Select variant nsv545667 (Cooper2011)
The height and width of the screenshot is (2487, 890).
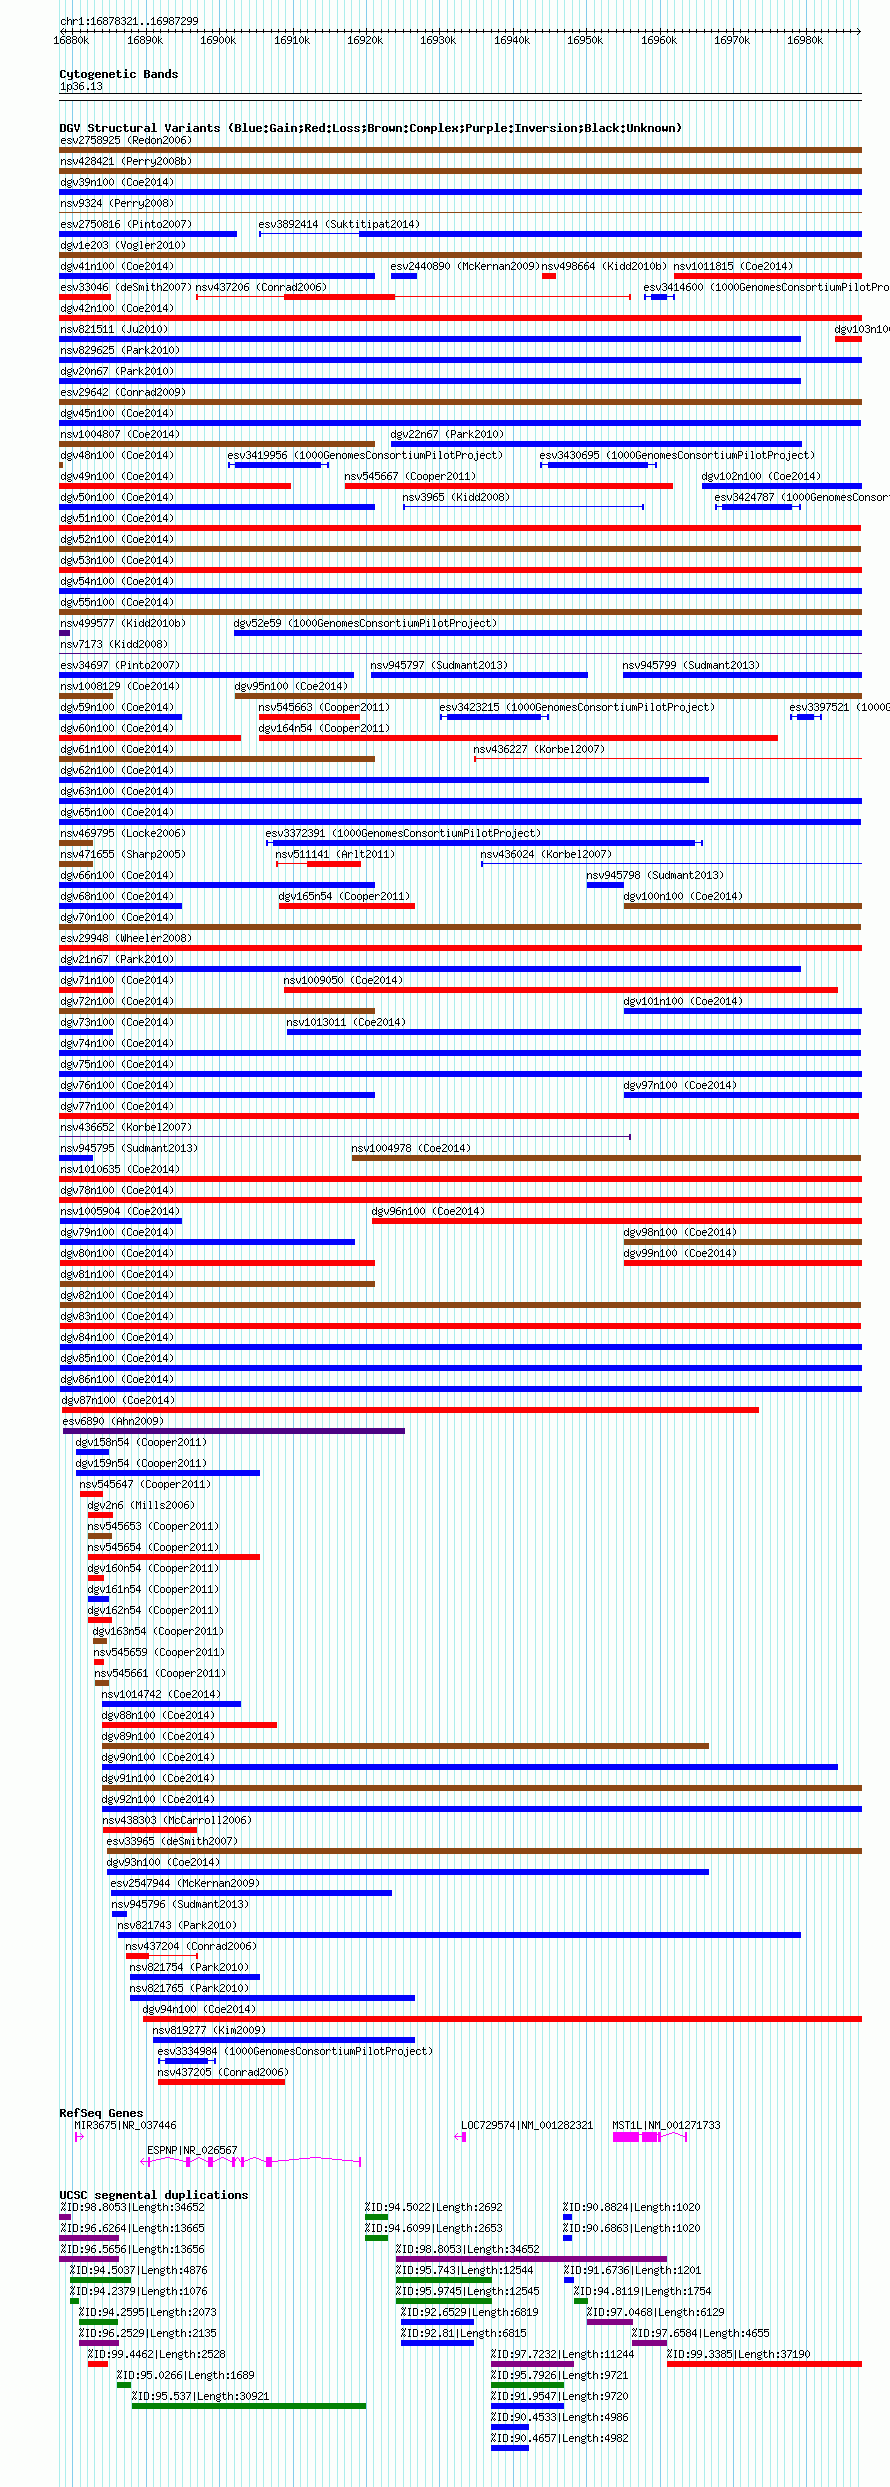point(410,476)
